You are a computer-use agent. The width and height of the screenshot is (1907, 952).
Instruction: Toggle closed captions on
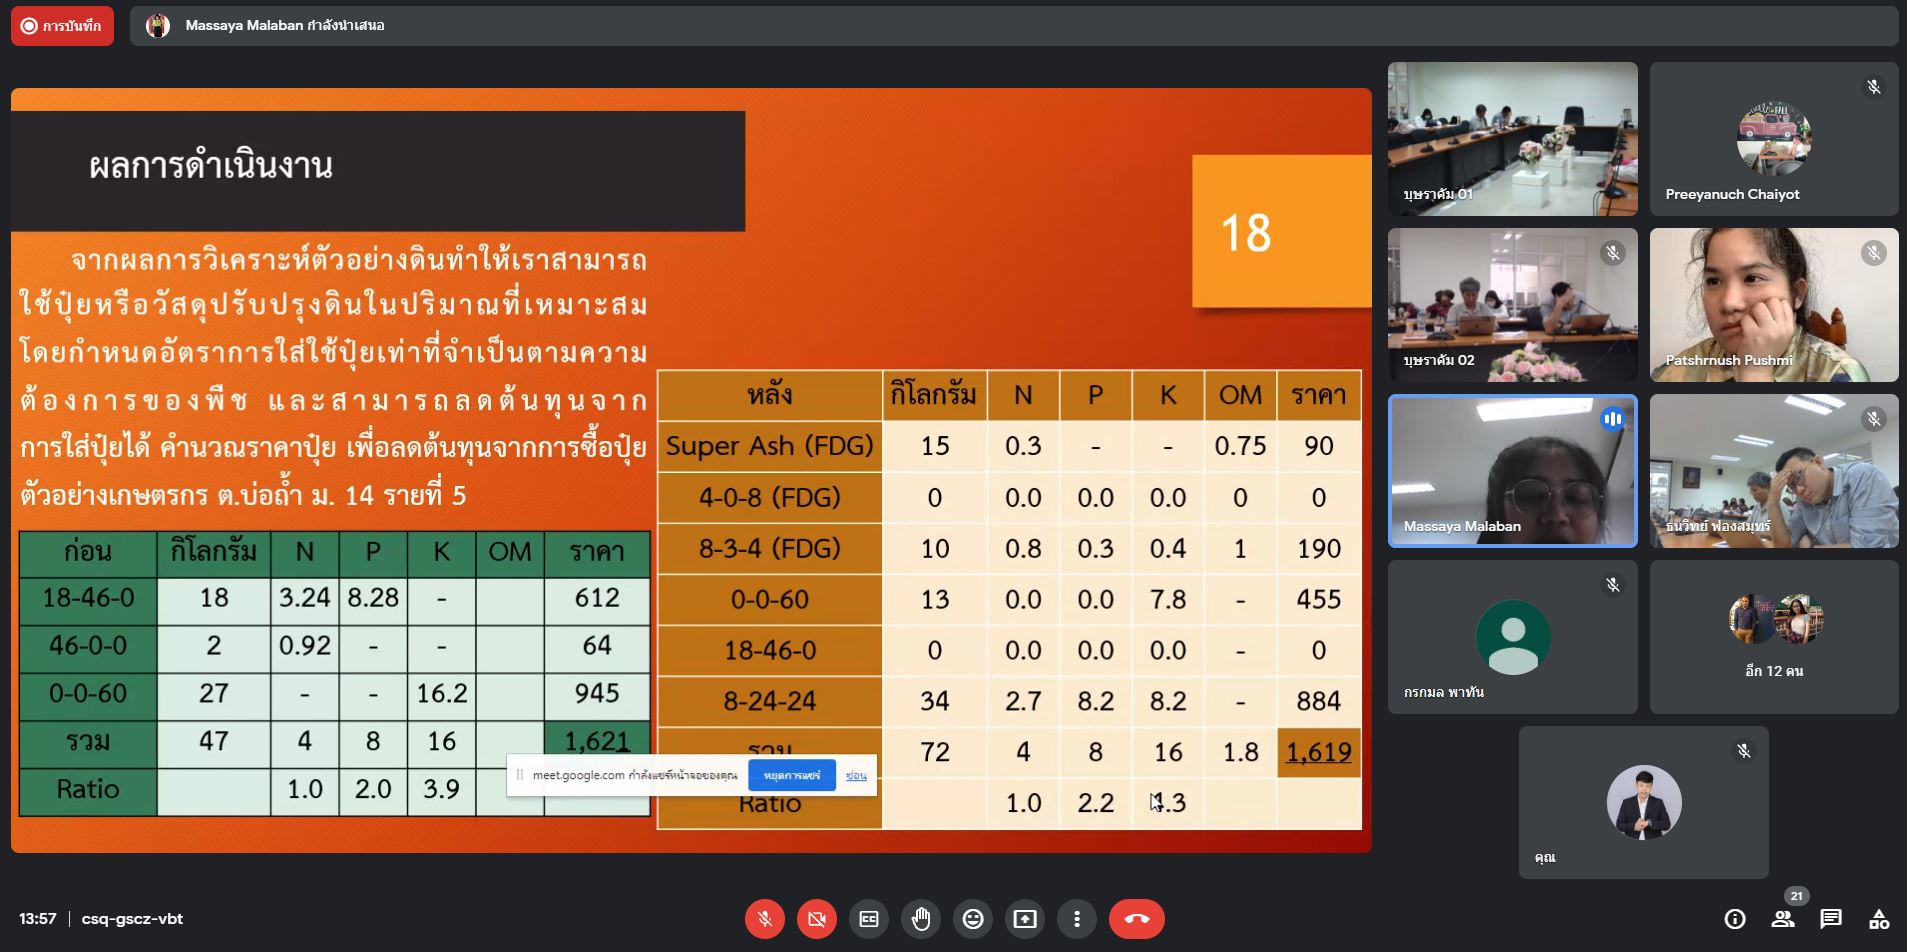[869, 919]
